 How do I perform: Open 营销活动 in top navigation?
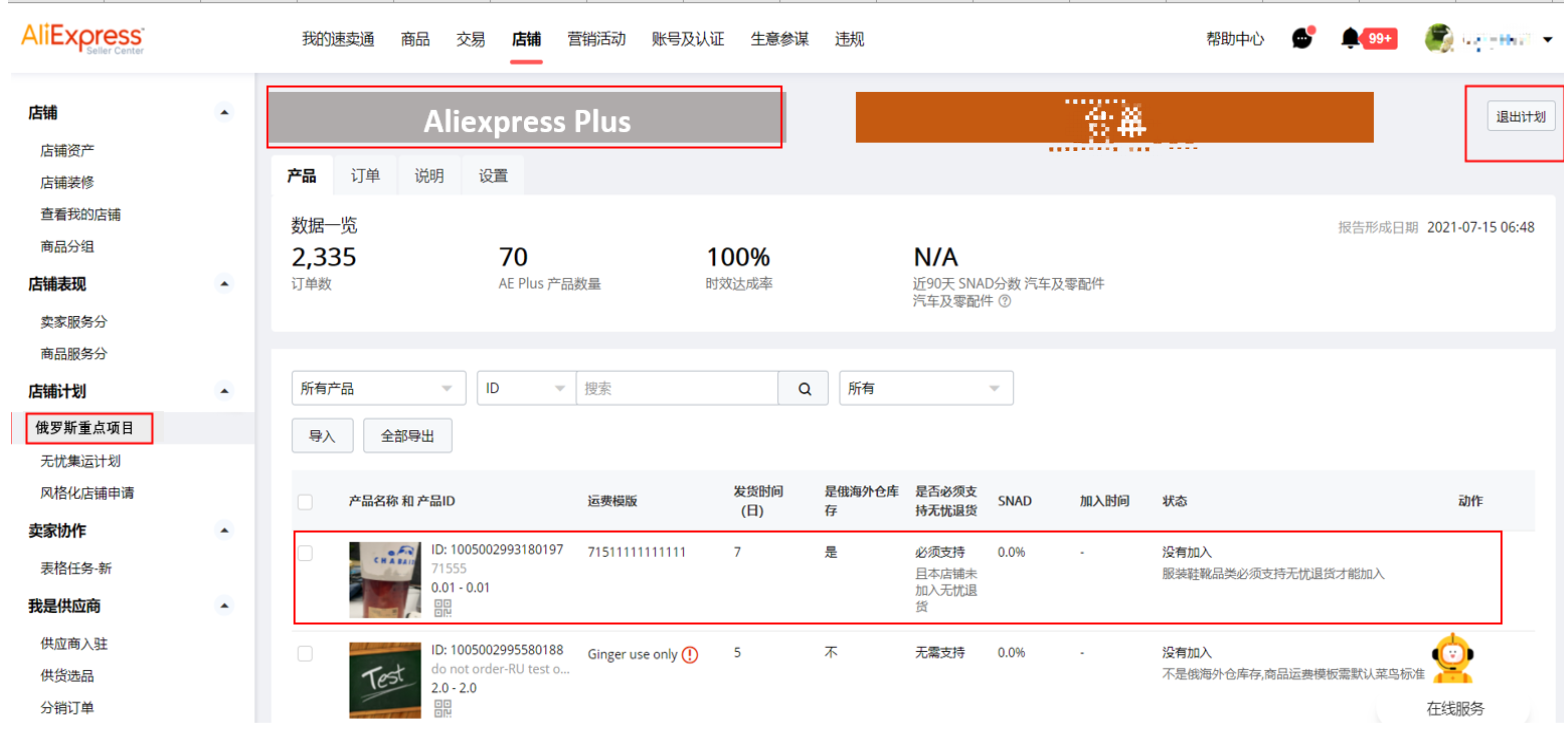[596, 39]
